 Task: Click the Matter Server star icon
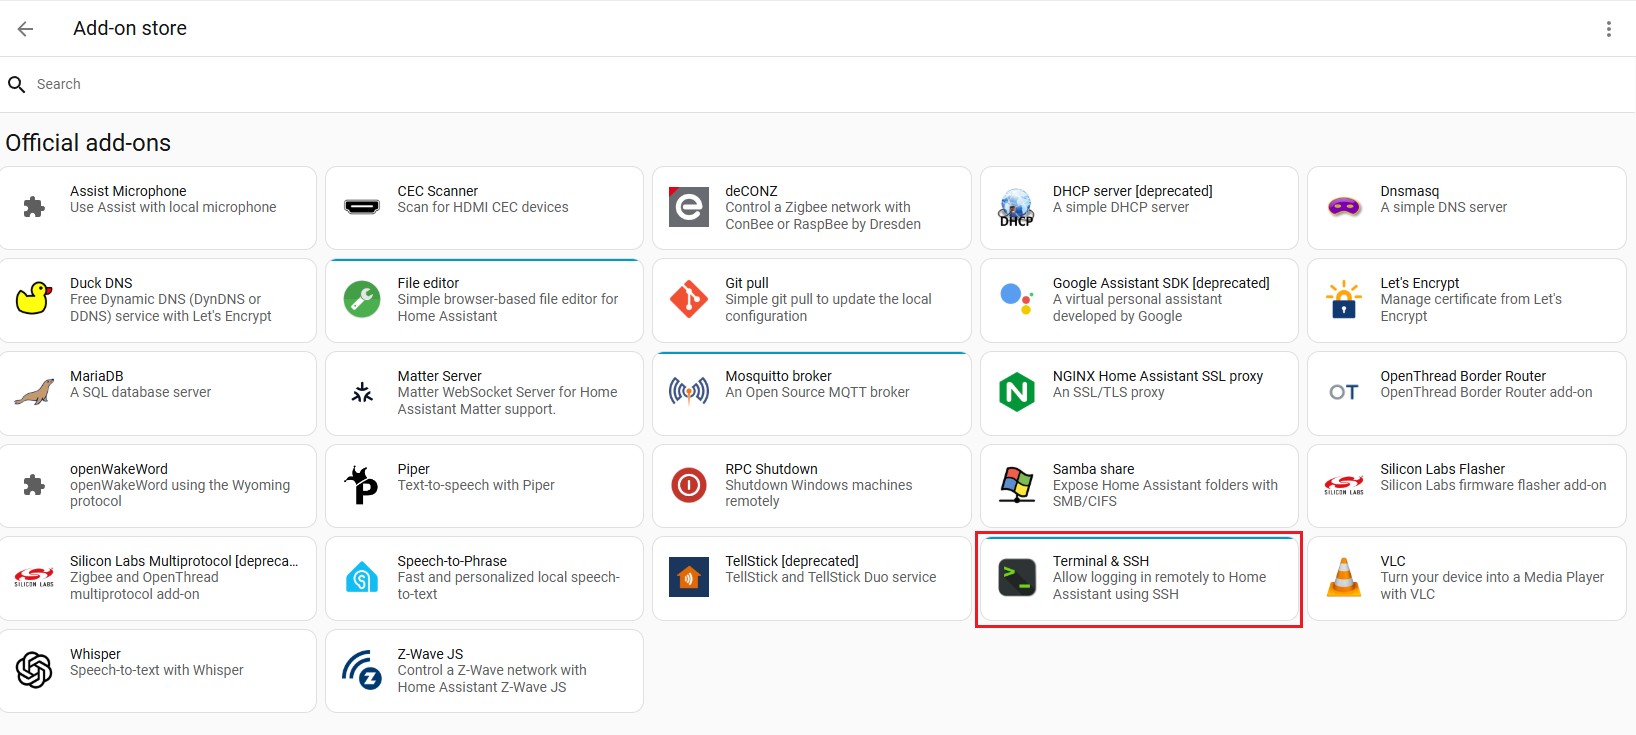[361, 392]
